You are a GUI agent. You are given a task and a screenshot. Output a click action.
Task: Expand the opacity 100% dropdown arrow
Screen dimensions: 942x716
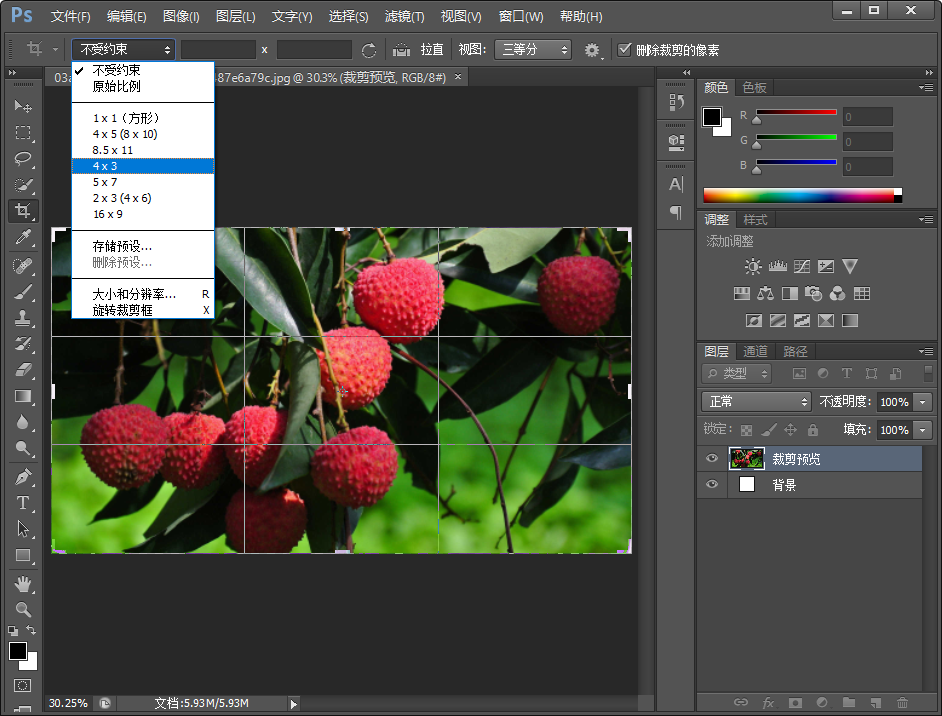922,401
